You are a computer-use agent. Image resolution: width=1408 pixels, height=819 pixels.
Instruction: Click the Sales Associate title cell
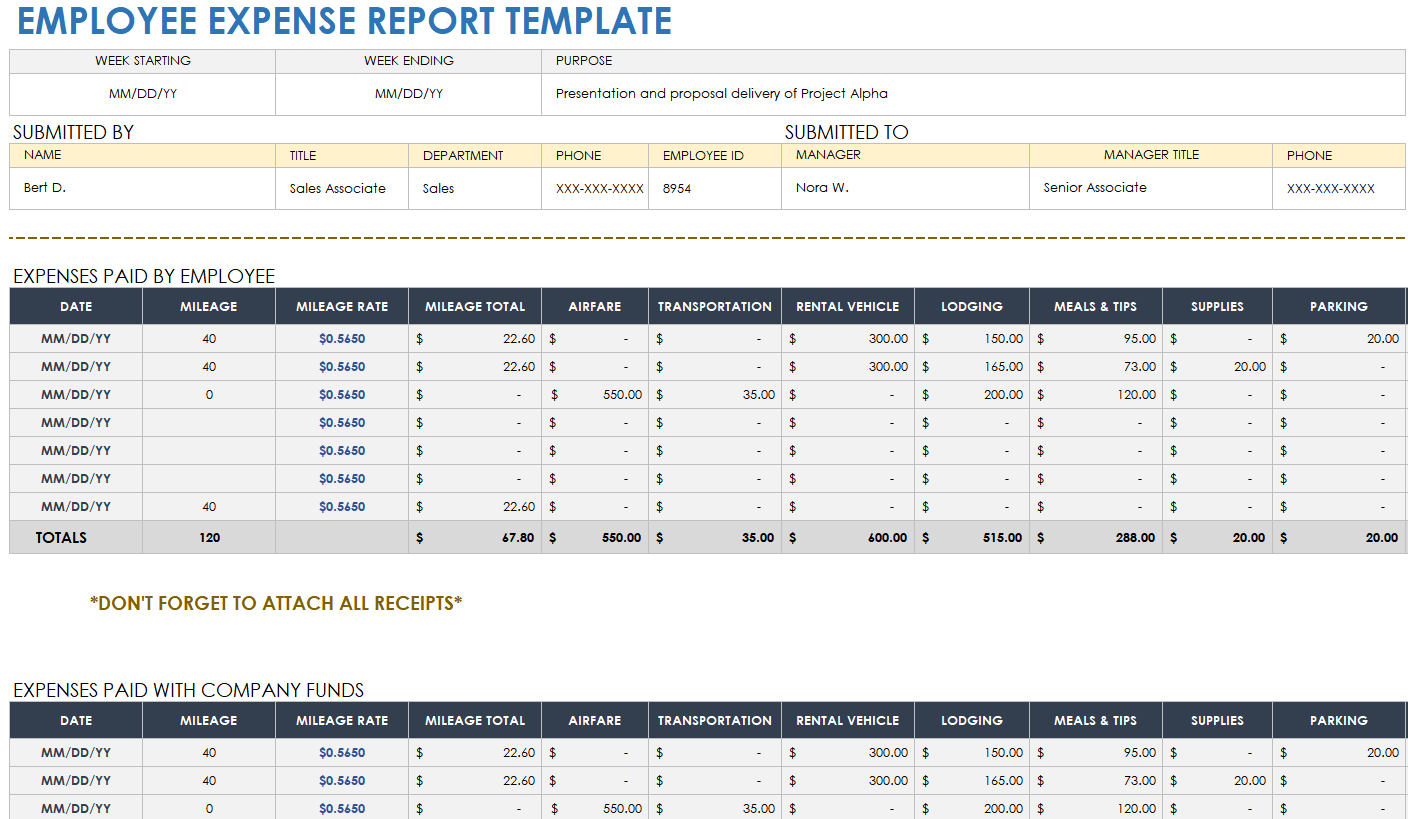coord(338,189)
